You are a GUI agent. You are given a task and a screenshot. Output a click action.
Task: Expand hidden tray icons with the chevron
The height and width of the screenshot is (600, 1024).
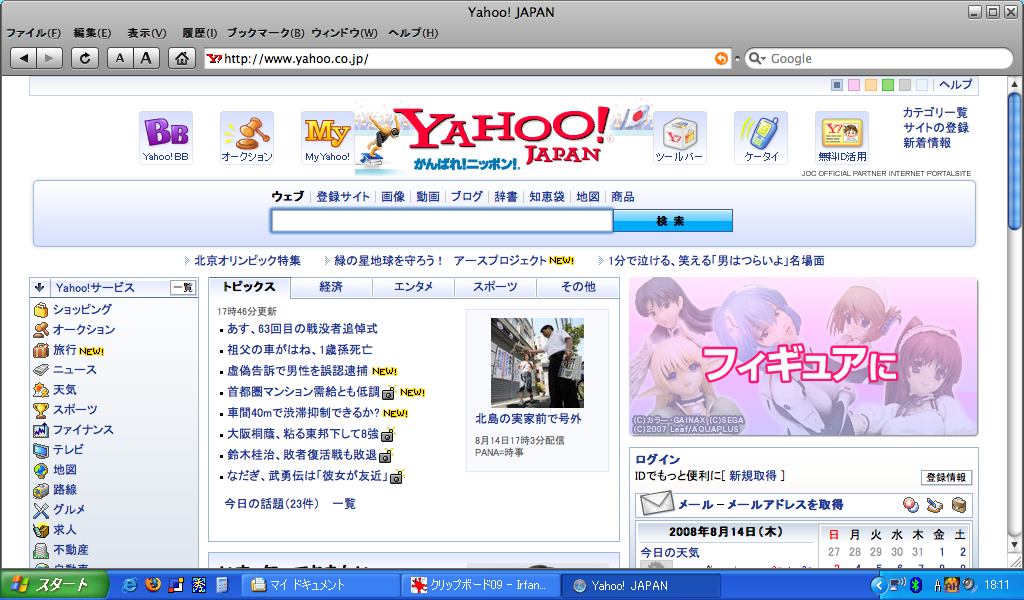click(879, 585)
